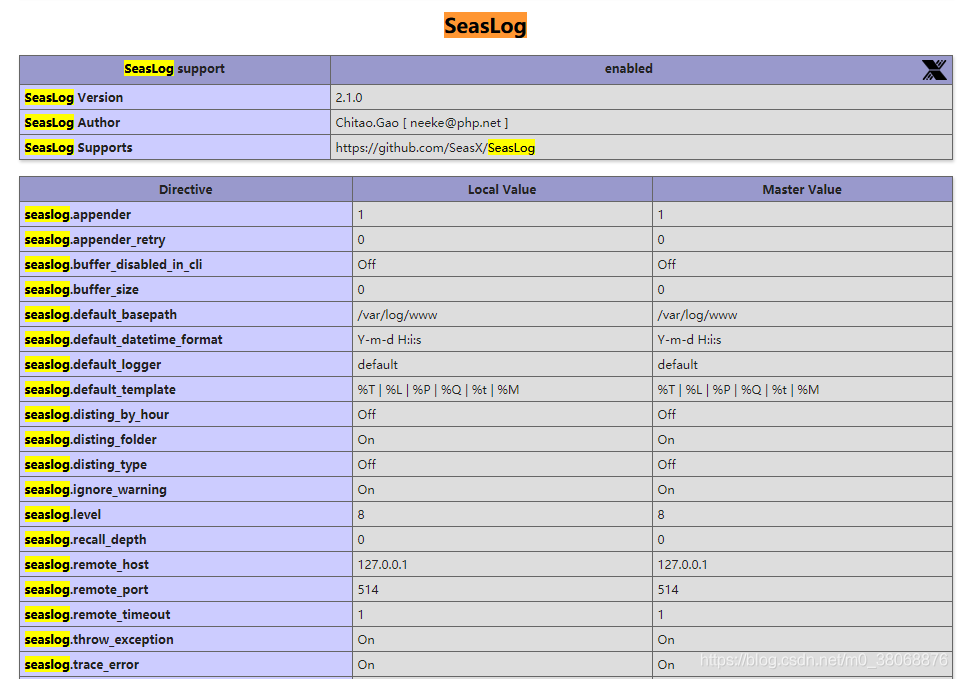Click the seaslog.disting_by_hour directive name
The height and width of the screenshot is (679, 958).
[x=97, y=415]
